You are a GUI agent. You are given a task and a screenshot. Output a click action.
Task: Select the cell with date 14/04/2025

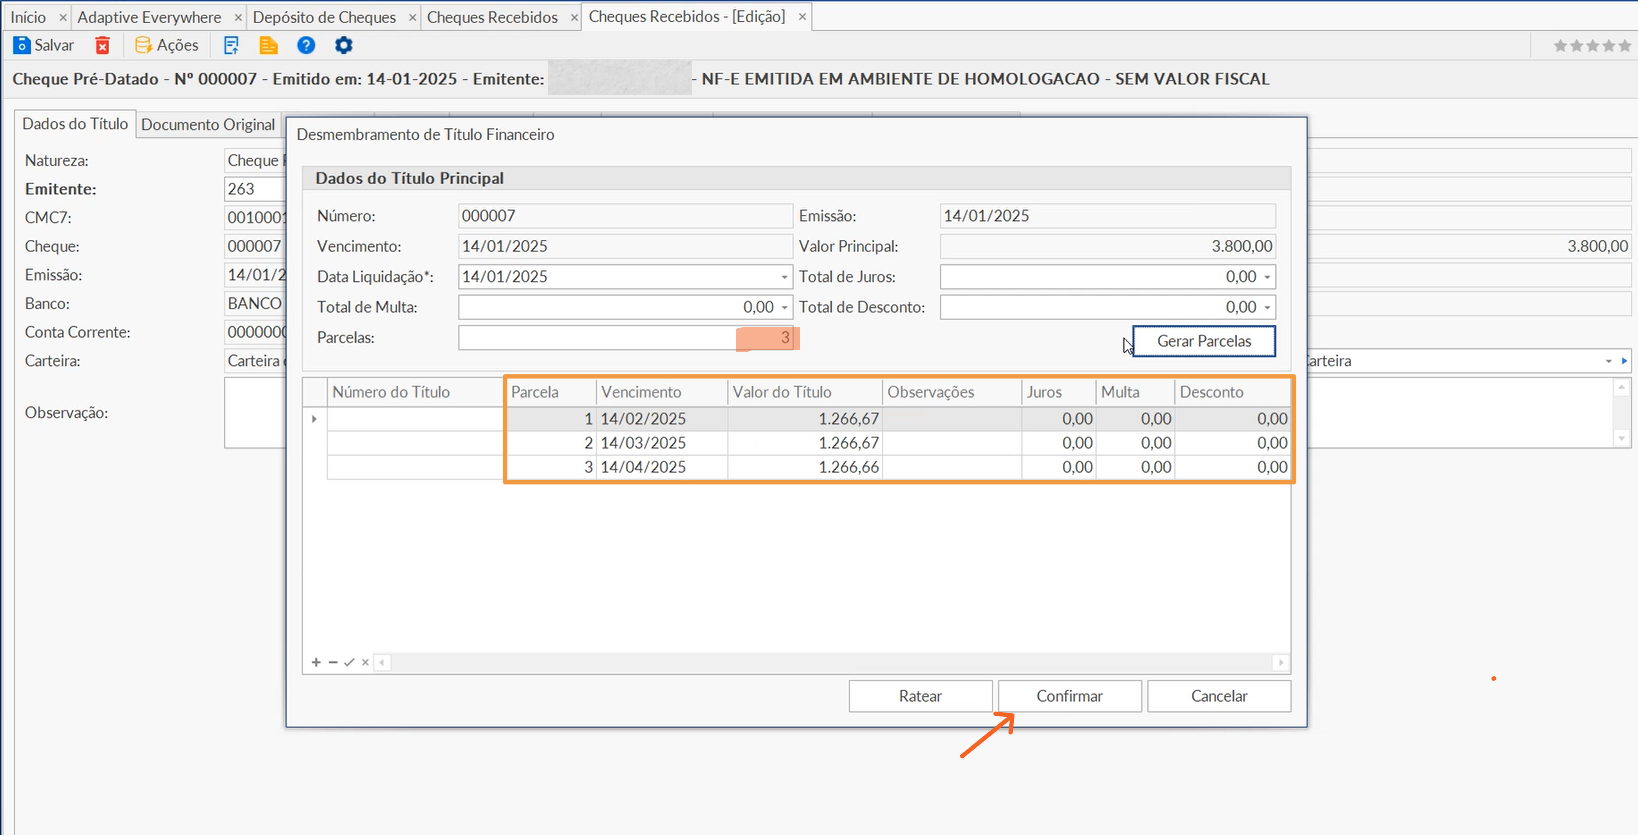[x=662, y=467]
